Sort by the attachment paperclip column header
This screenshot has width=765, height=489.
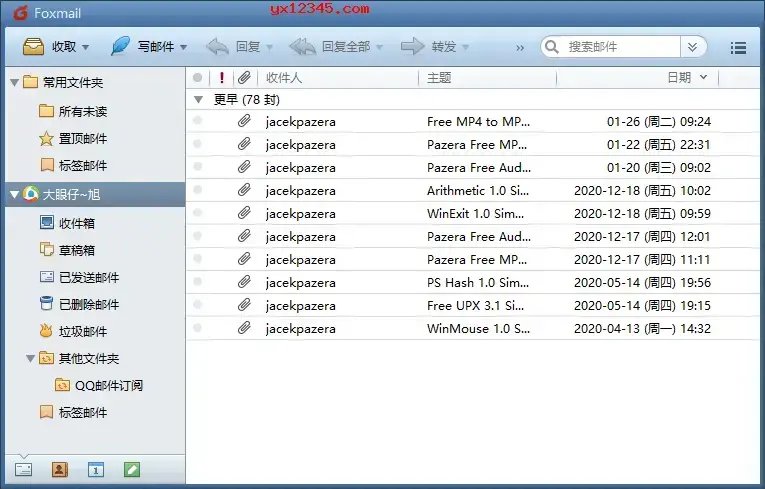tap(244, 77)
